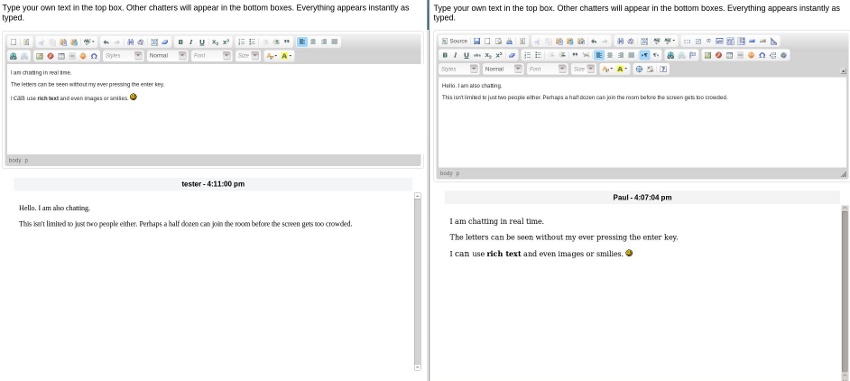Collapse right editor toolbar with corner arrow
This screenshot has width=850, height=381.
coord(843,71)
